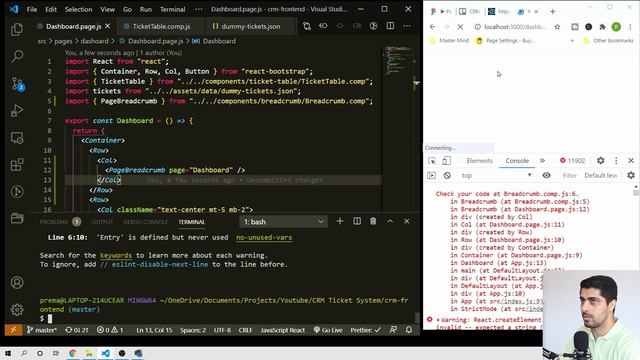The width and height of the screenshot is (640, 360).
Task: Kill the terminal with the trash icon
Action: pyautogui.click(x=373, y=221)
